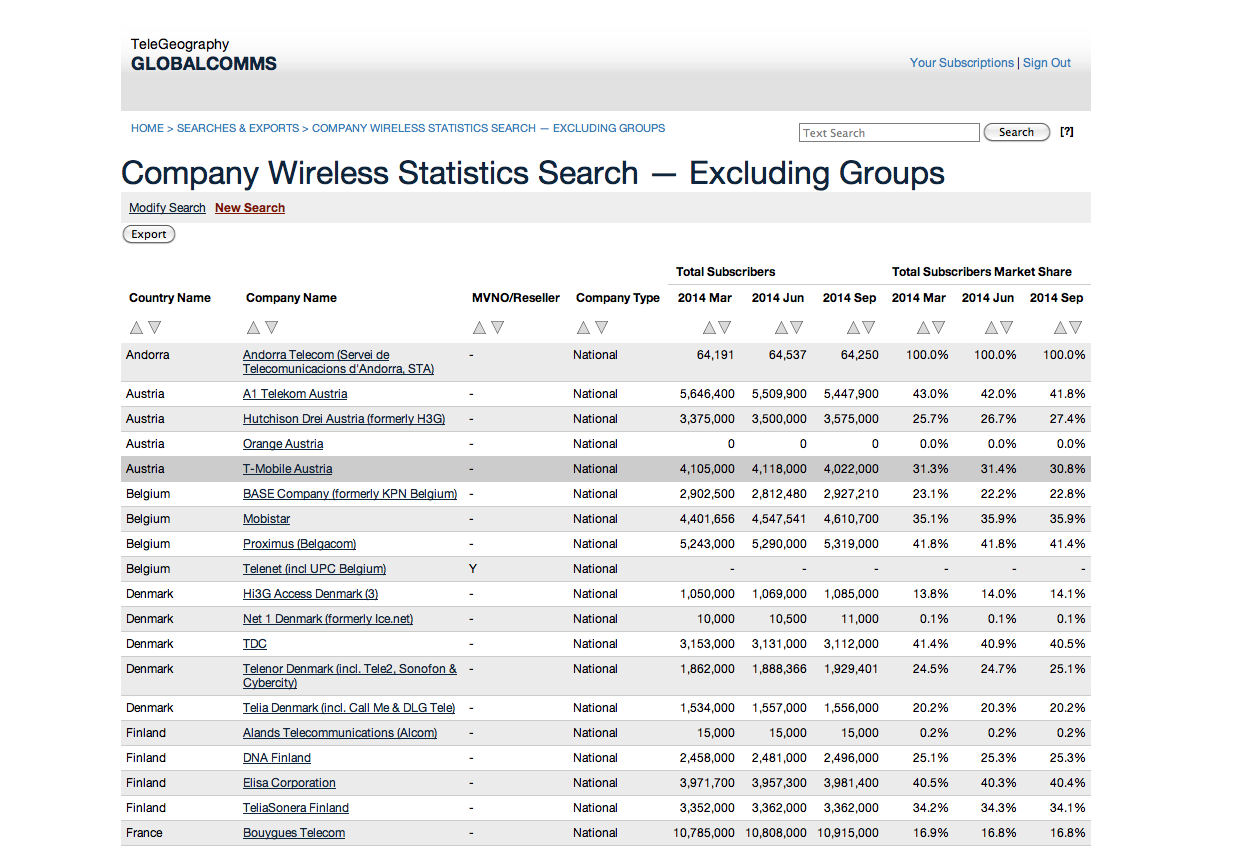
Task: Open Proximus (Belgacom) link
Action: click(x=300, y=544)
